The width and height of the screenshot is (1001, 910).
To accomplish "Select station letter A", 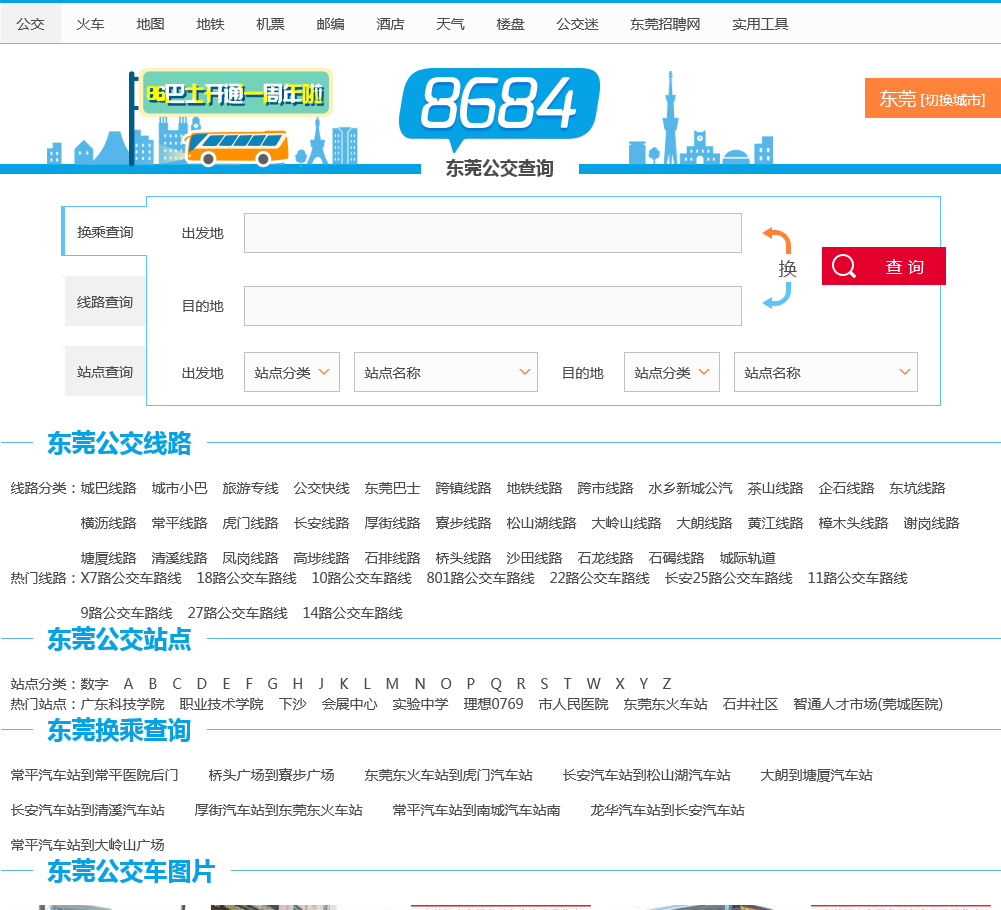I will 128,684.
